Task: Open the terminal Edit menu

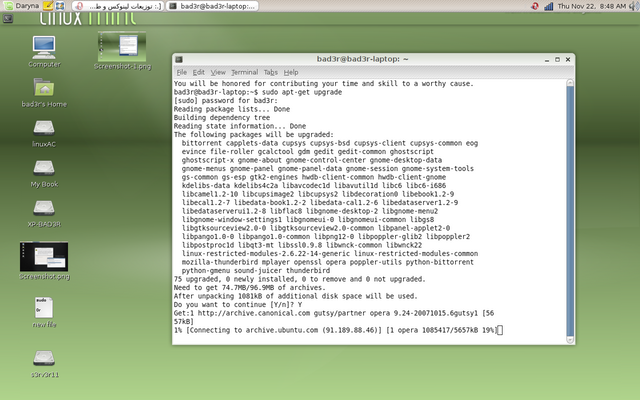Action: [x=198, y=72]
